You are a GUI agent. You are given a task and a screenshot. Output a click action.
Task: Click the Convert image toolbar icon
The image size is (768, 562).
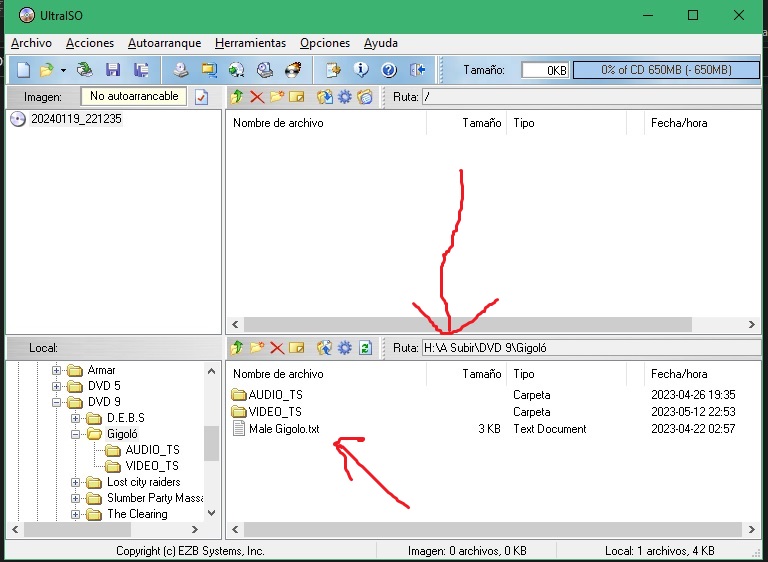pos(209,70)
